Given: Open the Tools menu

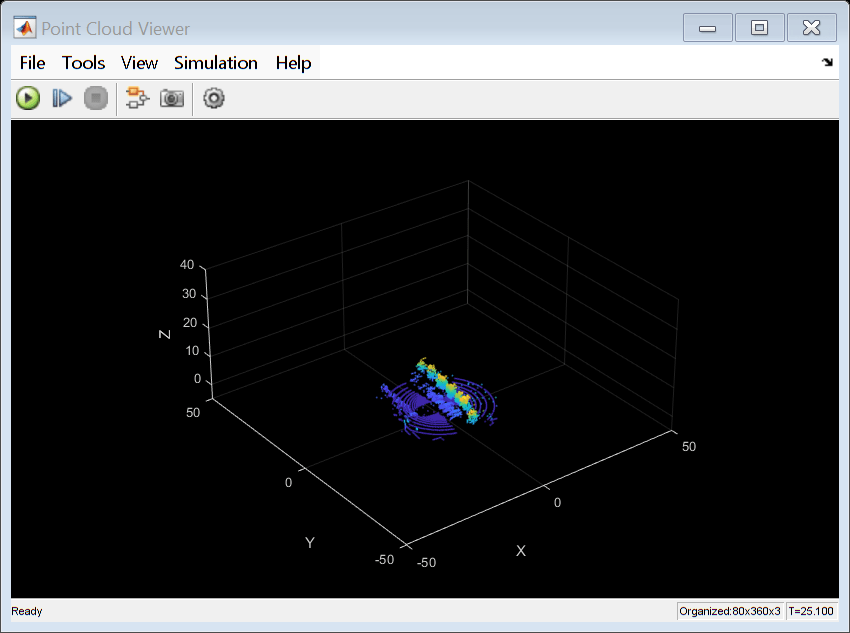Looking at the screenshot, I should [x=83, y=62].
